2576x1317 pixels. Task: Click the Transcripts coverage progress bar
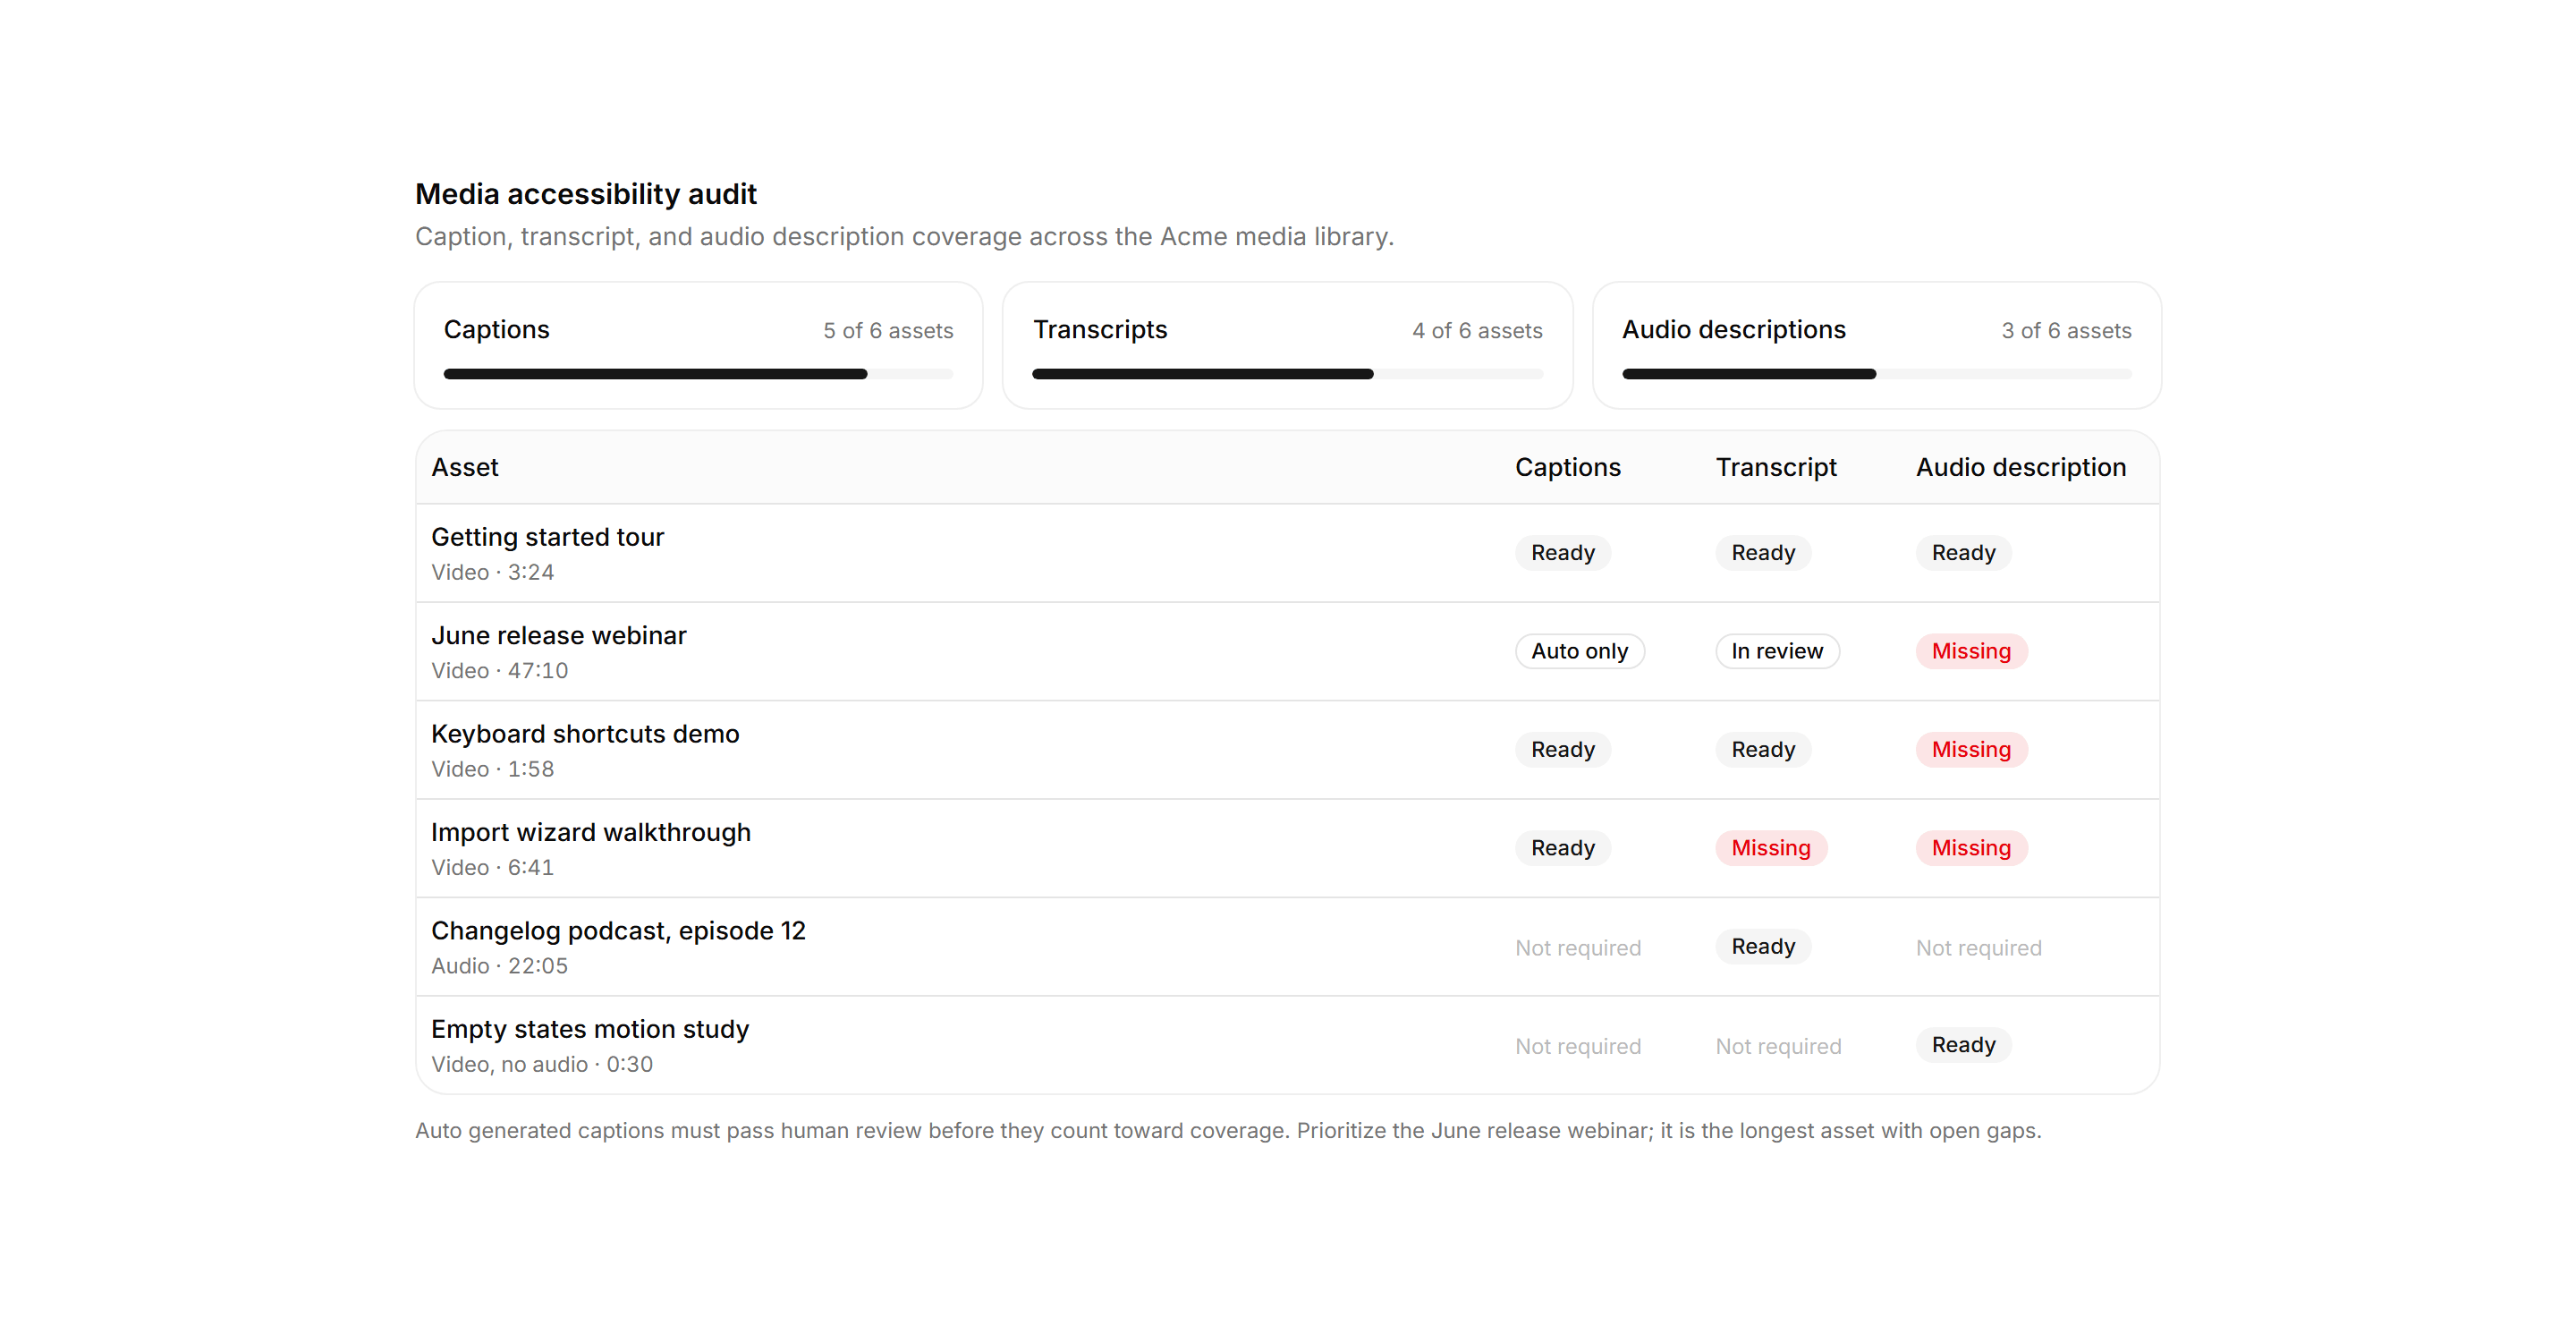click(x=1287, y=374)
